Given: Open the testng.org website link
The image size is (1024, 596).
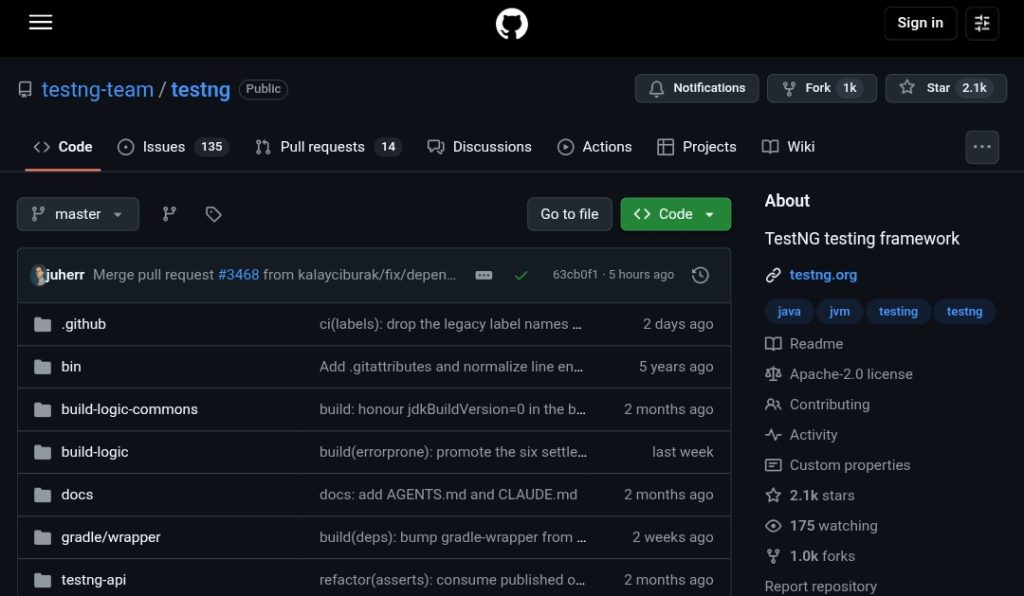Looking at the screenshot, I should tap(823, 275).
